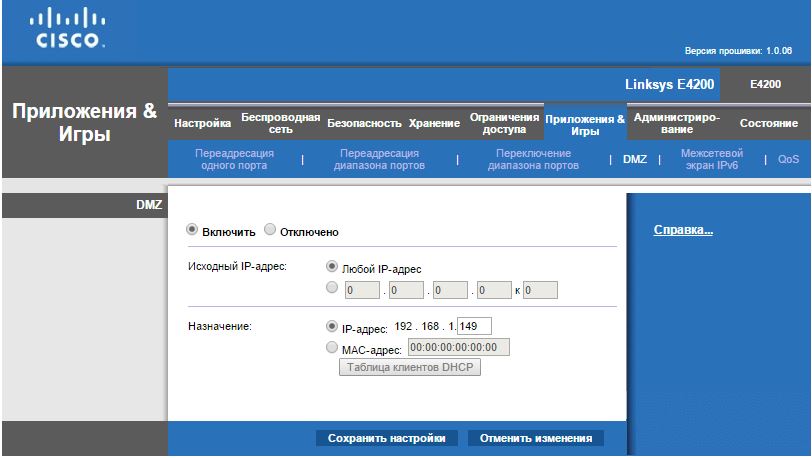Click Сохранить настройки button
This screenshot has height=458, width=812.
click(x=387, y=438)
